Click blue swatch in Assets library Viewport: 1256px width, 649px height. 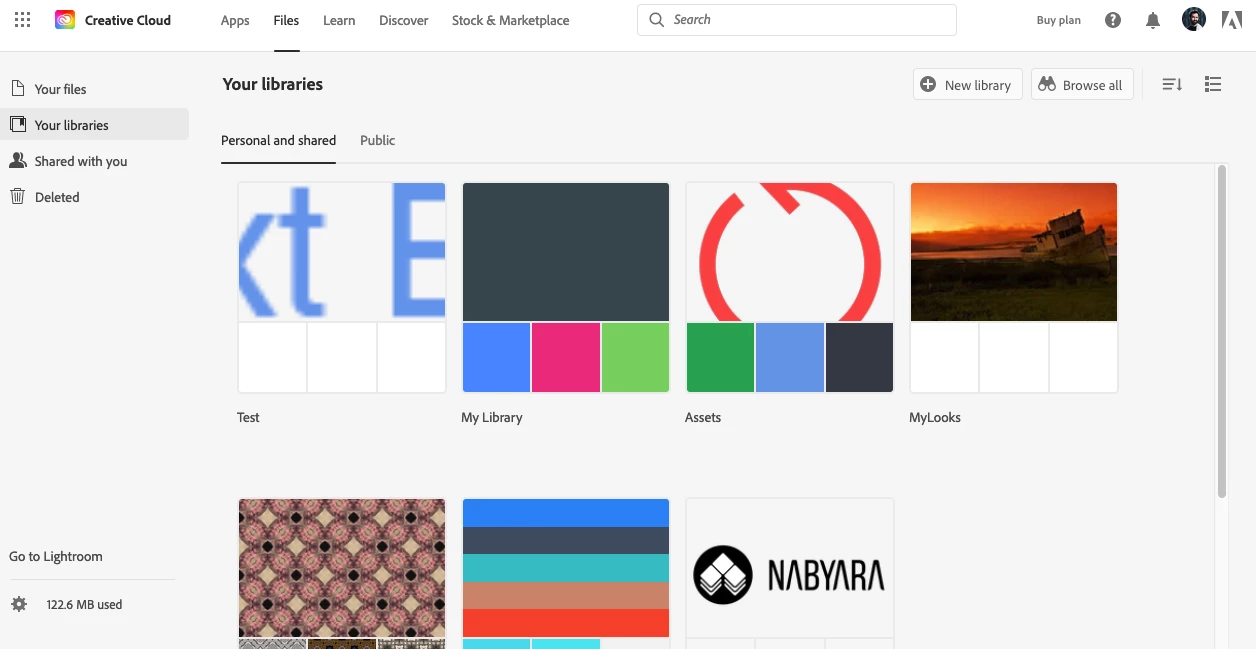(x=790, y=357)
